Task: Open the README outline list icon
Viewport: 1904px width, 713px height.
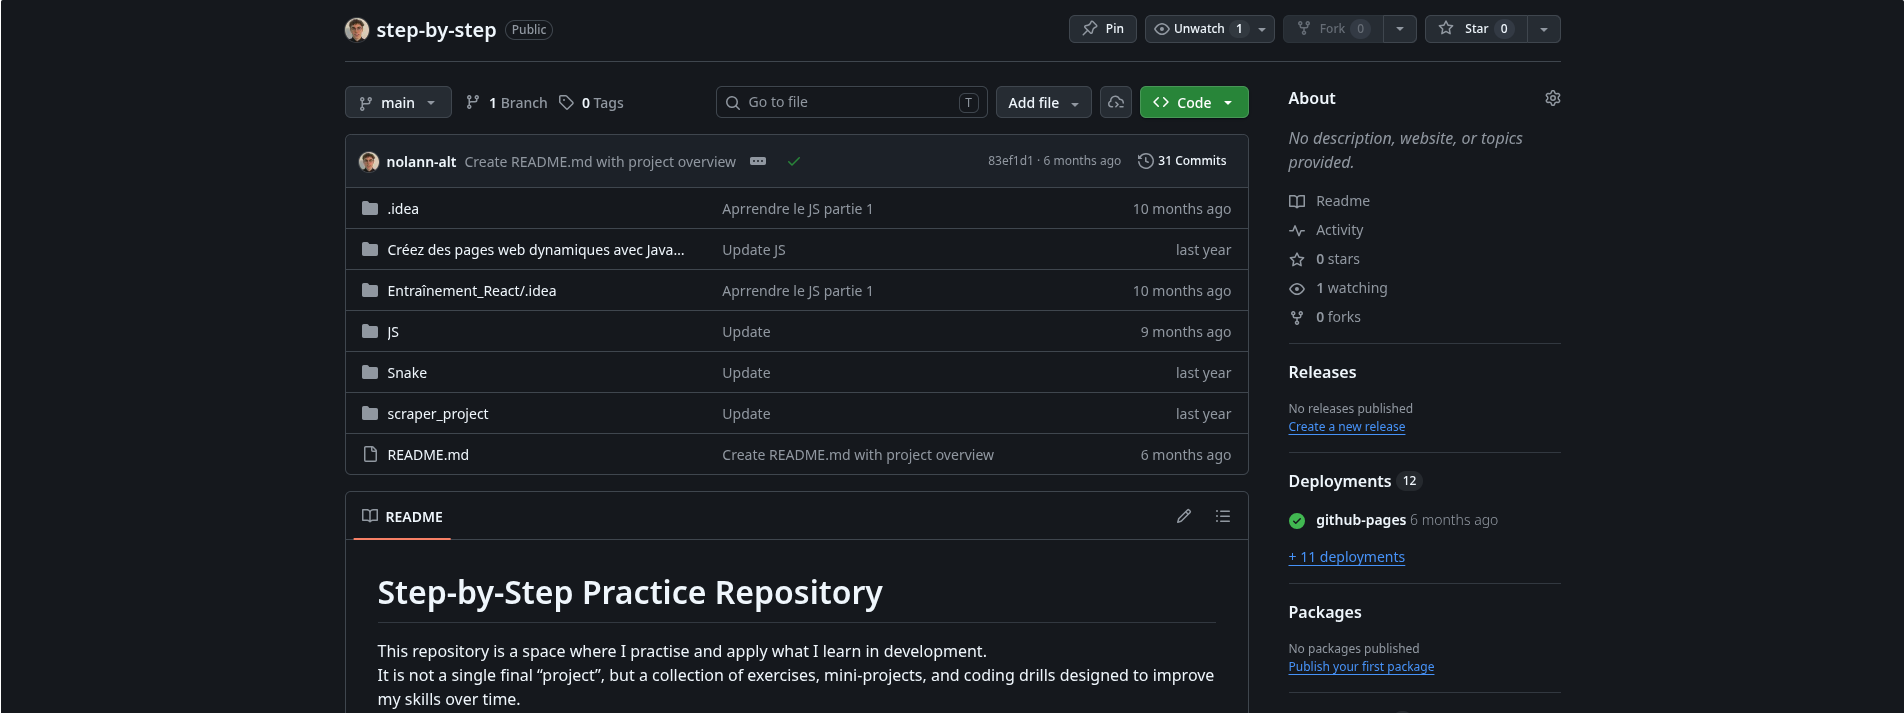Action: tap(1223, 516)
